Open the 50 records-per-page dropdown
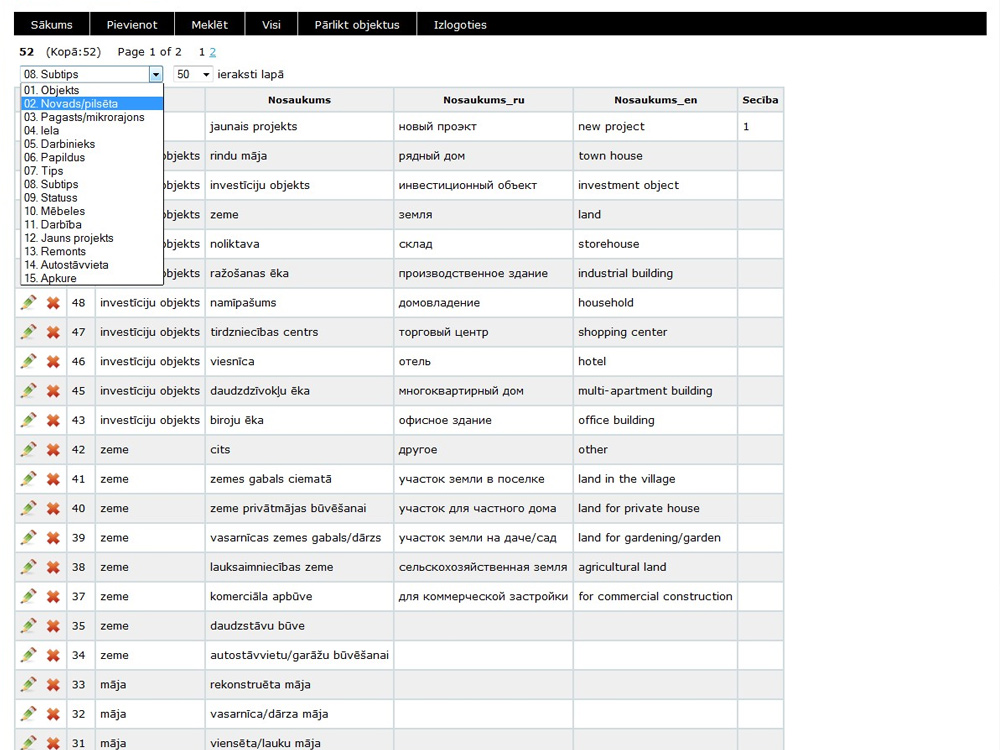Viewport: 1000px width, 750px height. point(193,75)
